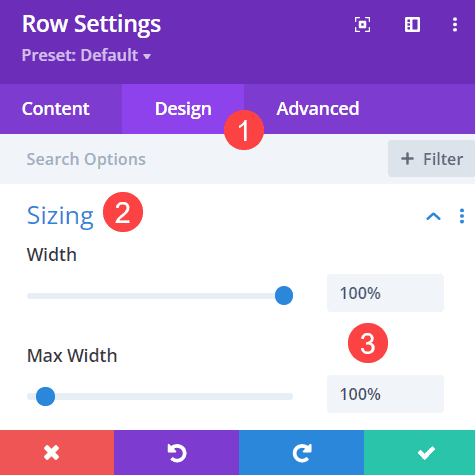Image resolution: width=475 pixels, height=475 pixels.
Task: Click the purple undo button
Action: click(176, 453)
